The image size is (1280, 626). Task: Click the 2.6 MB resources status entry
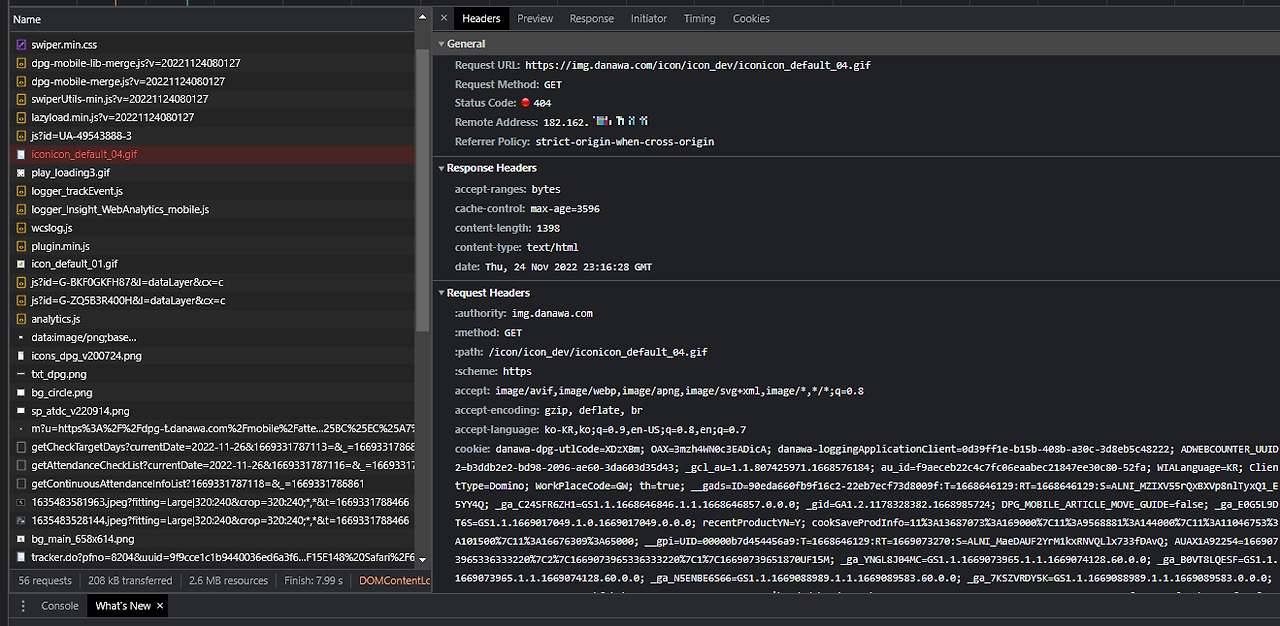point(228,580)
